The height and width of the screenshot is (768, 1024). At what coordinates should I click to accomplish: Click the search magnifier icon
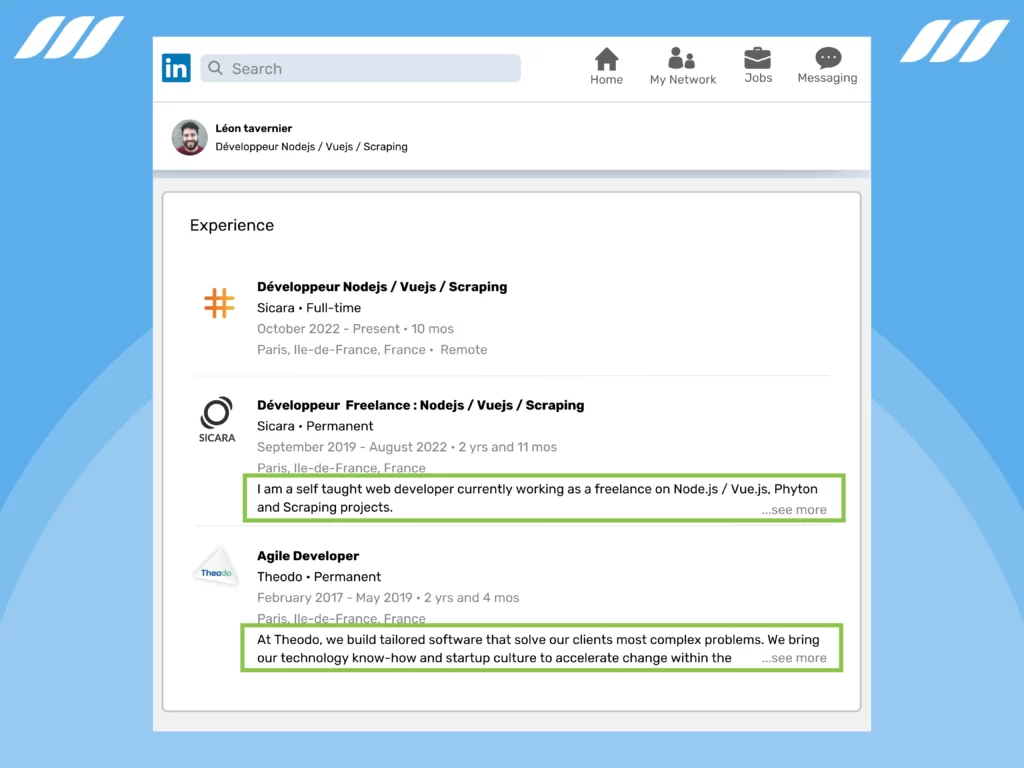pyautogui.click(x=215, y=68)
